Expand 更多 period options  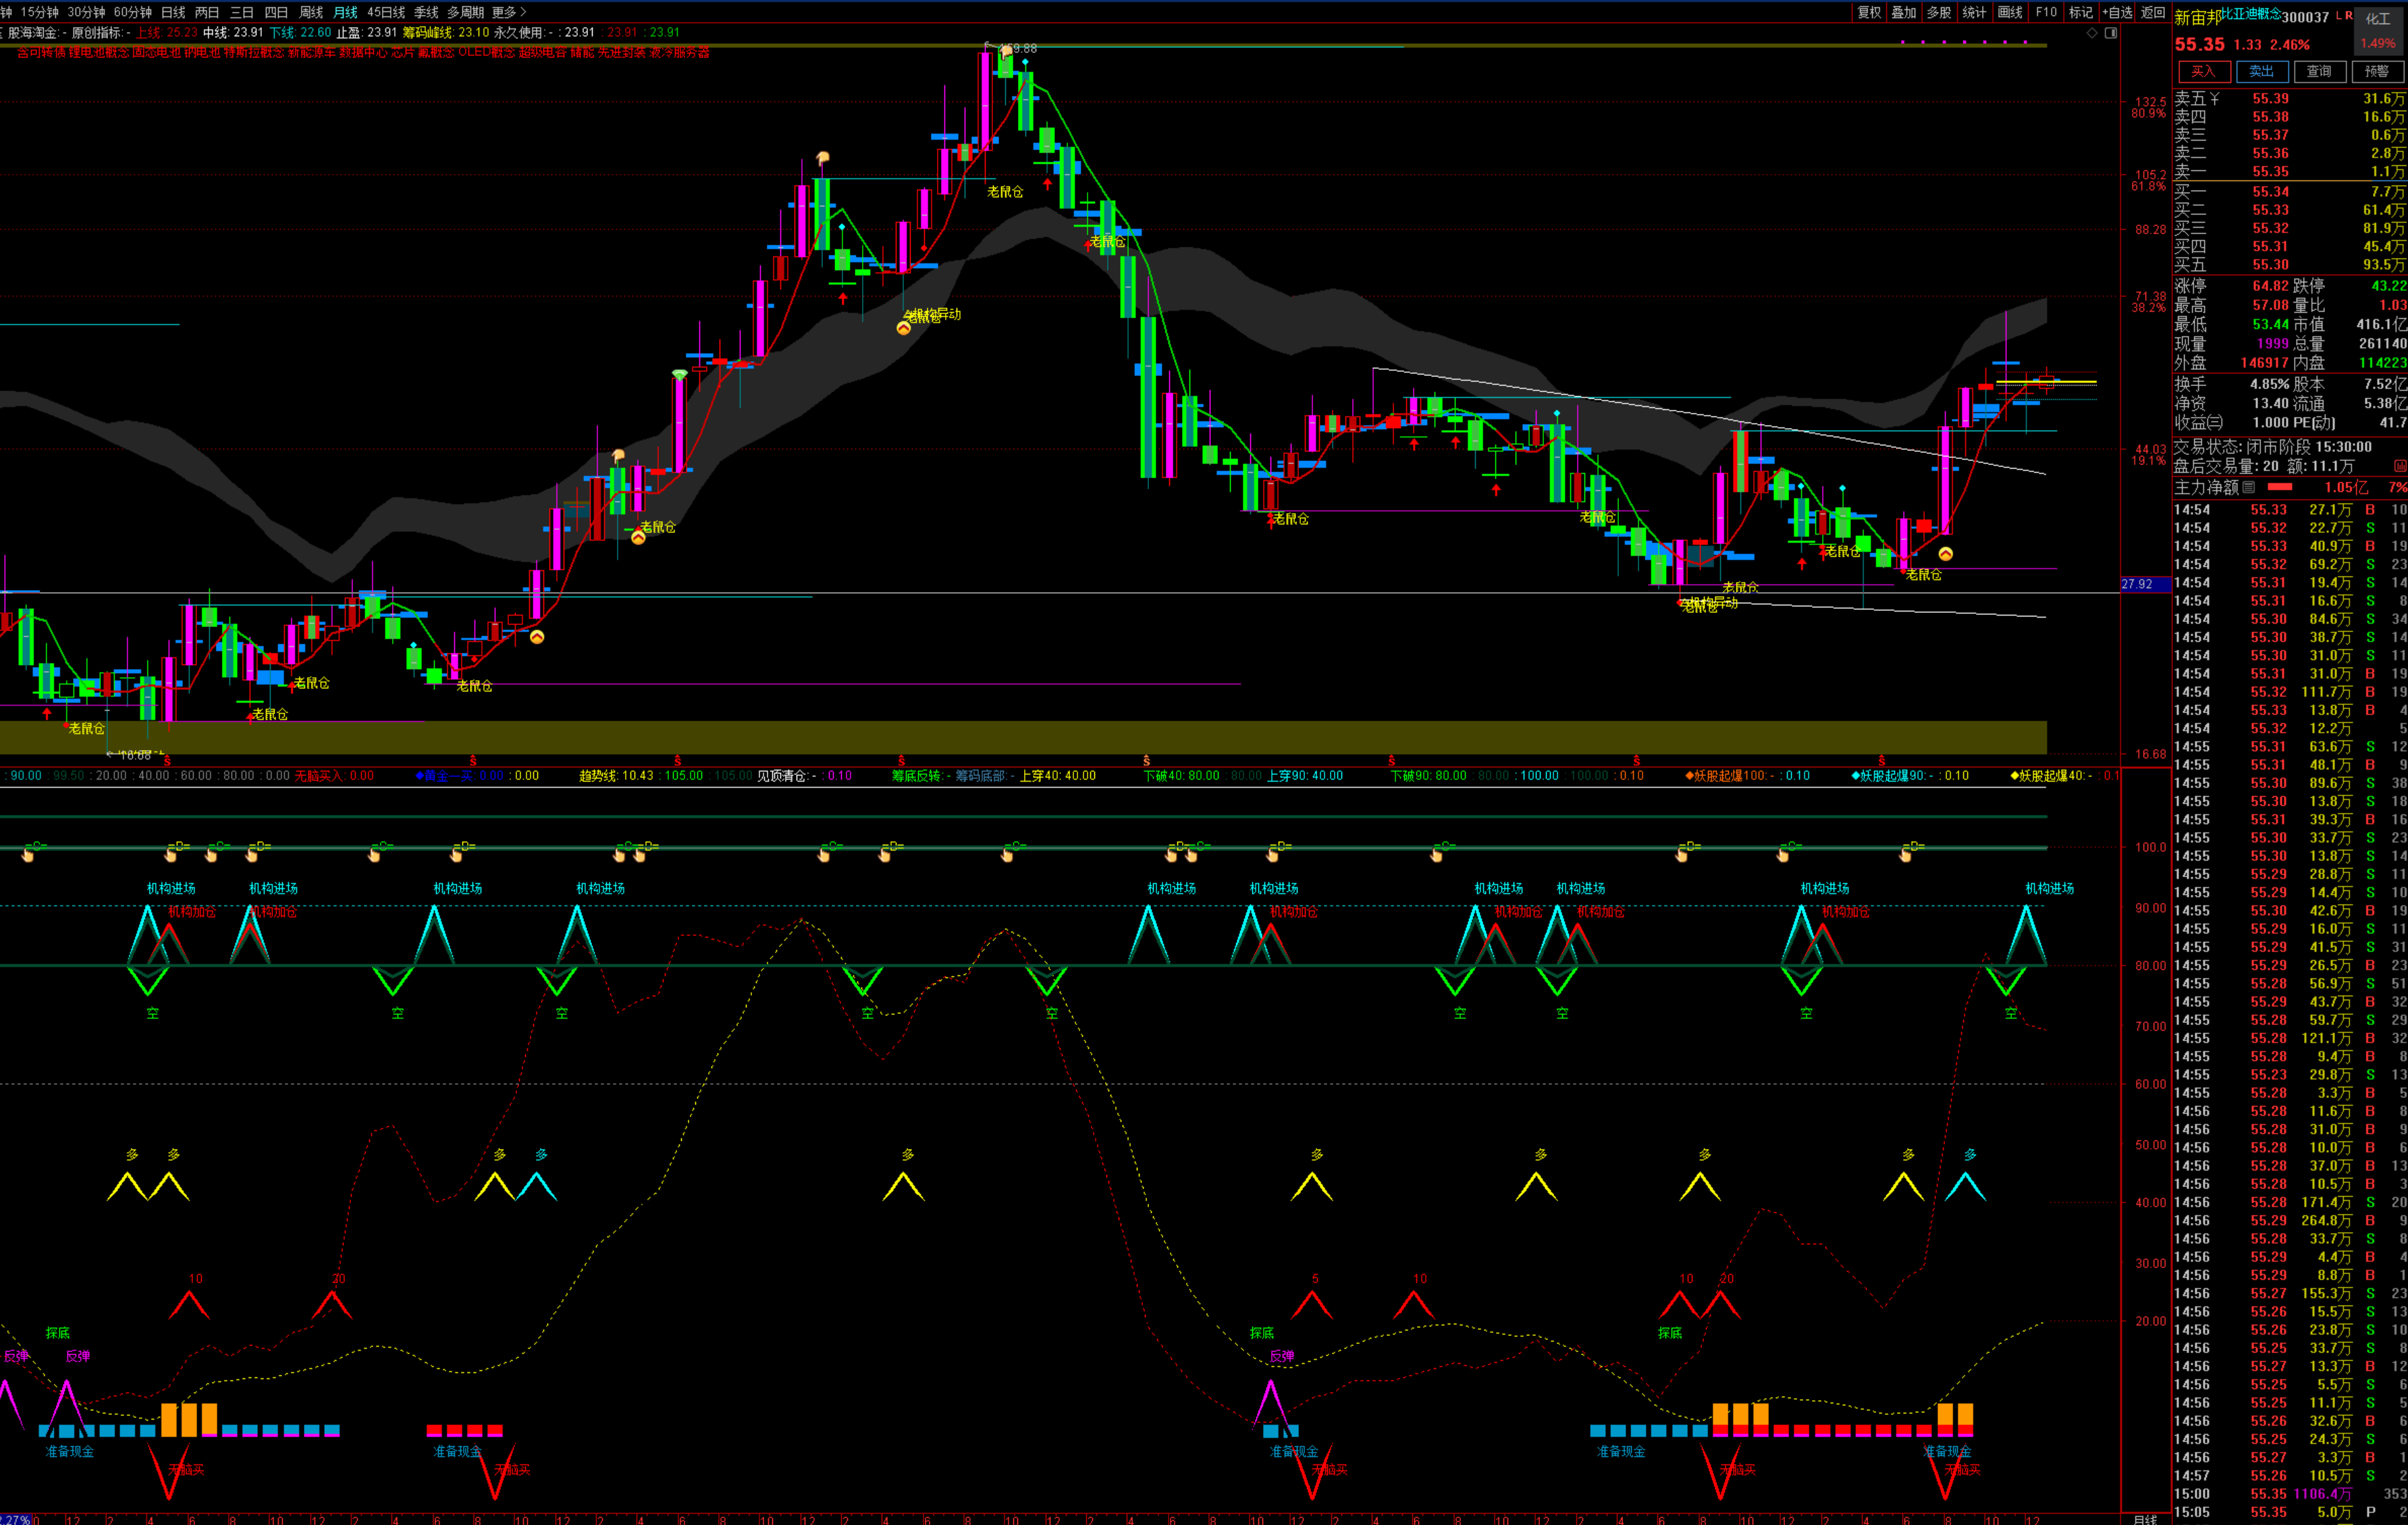click(508, 12)
